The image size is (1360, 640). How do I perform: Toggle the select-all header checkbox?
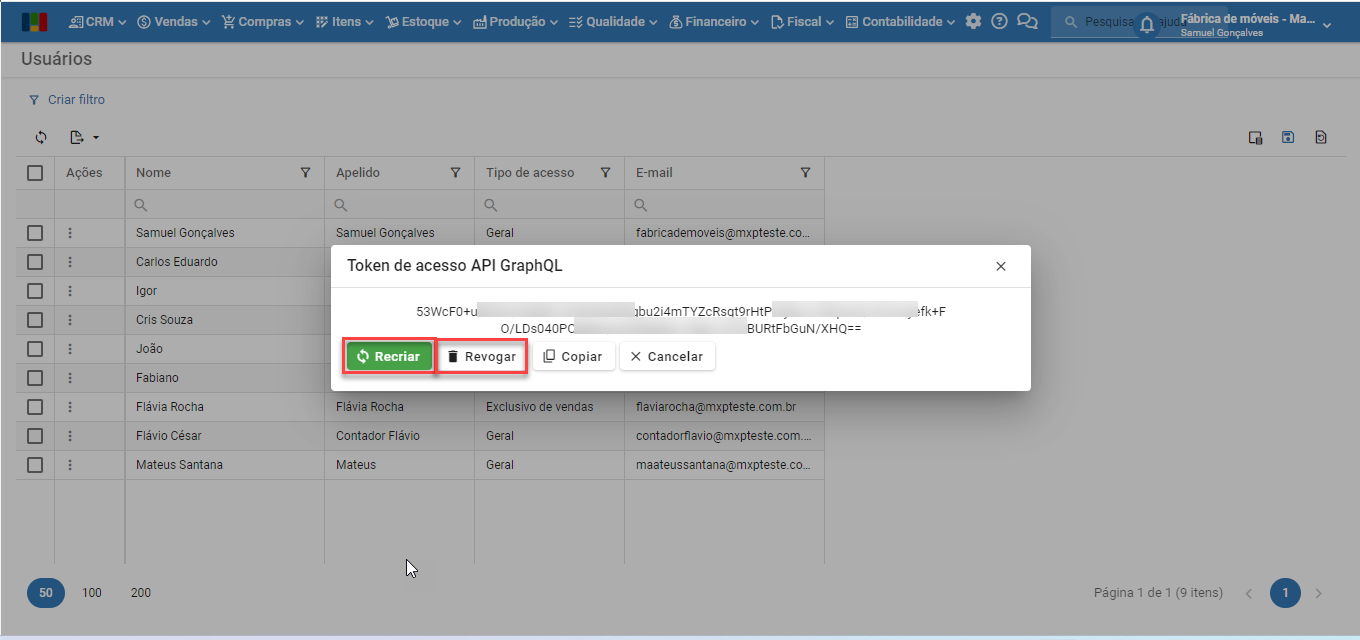tap(35, 173)
